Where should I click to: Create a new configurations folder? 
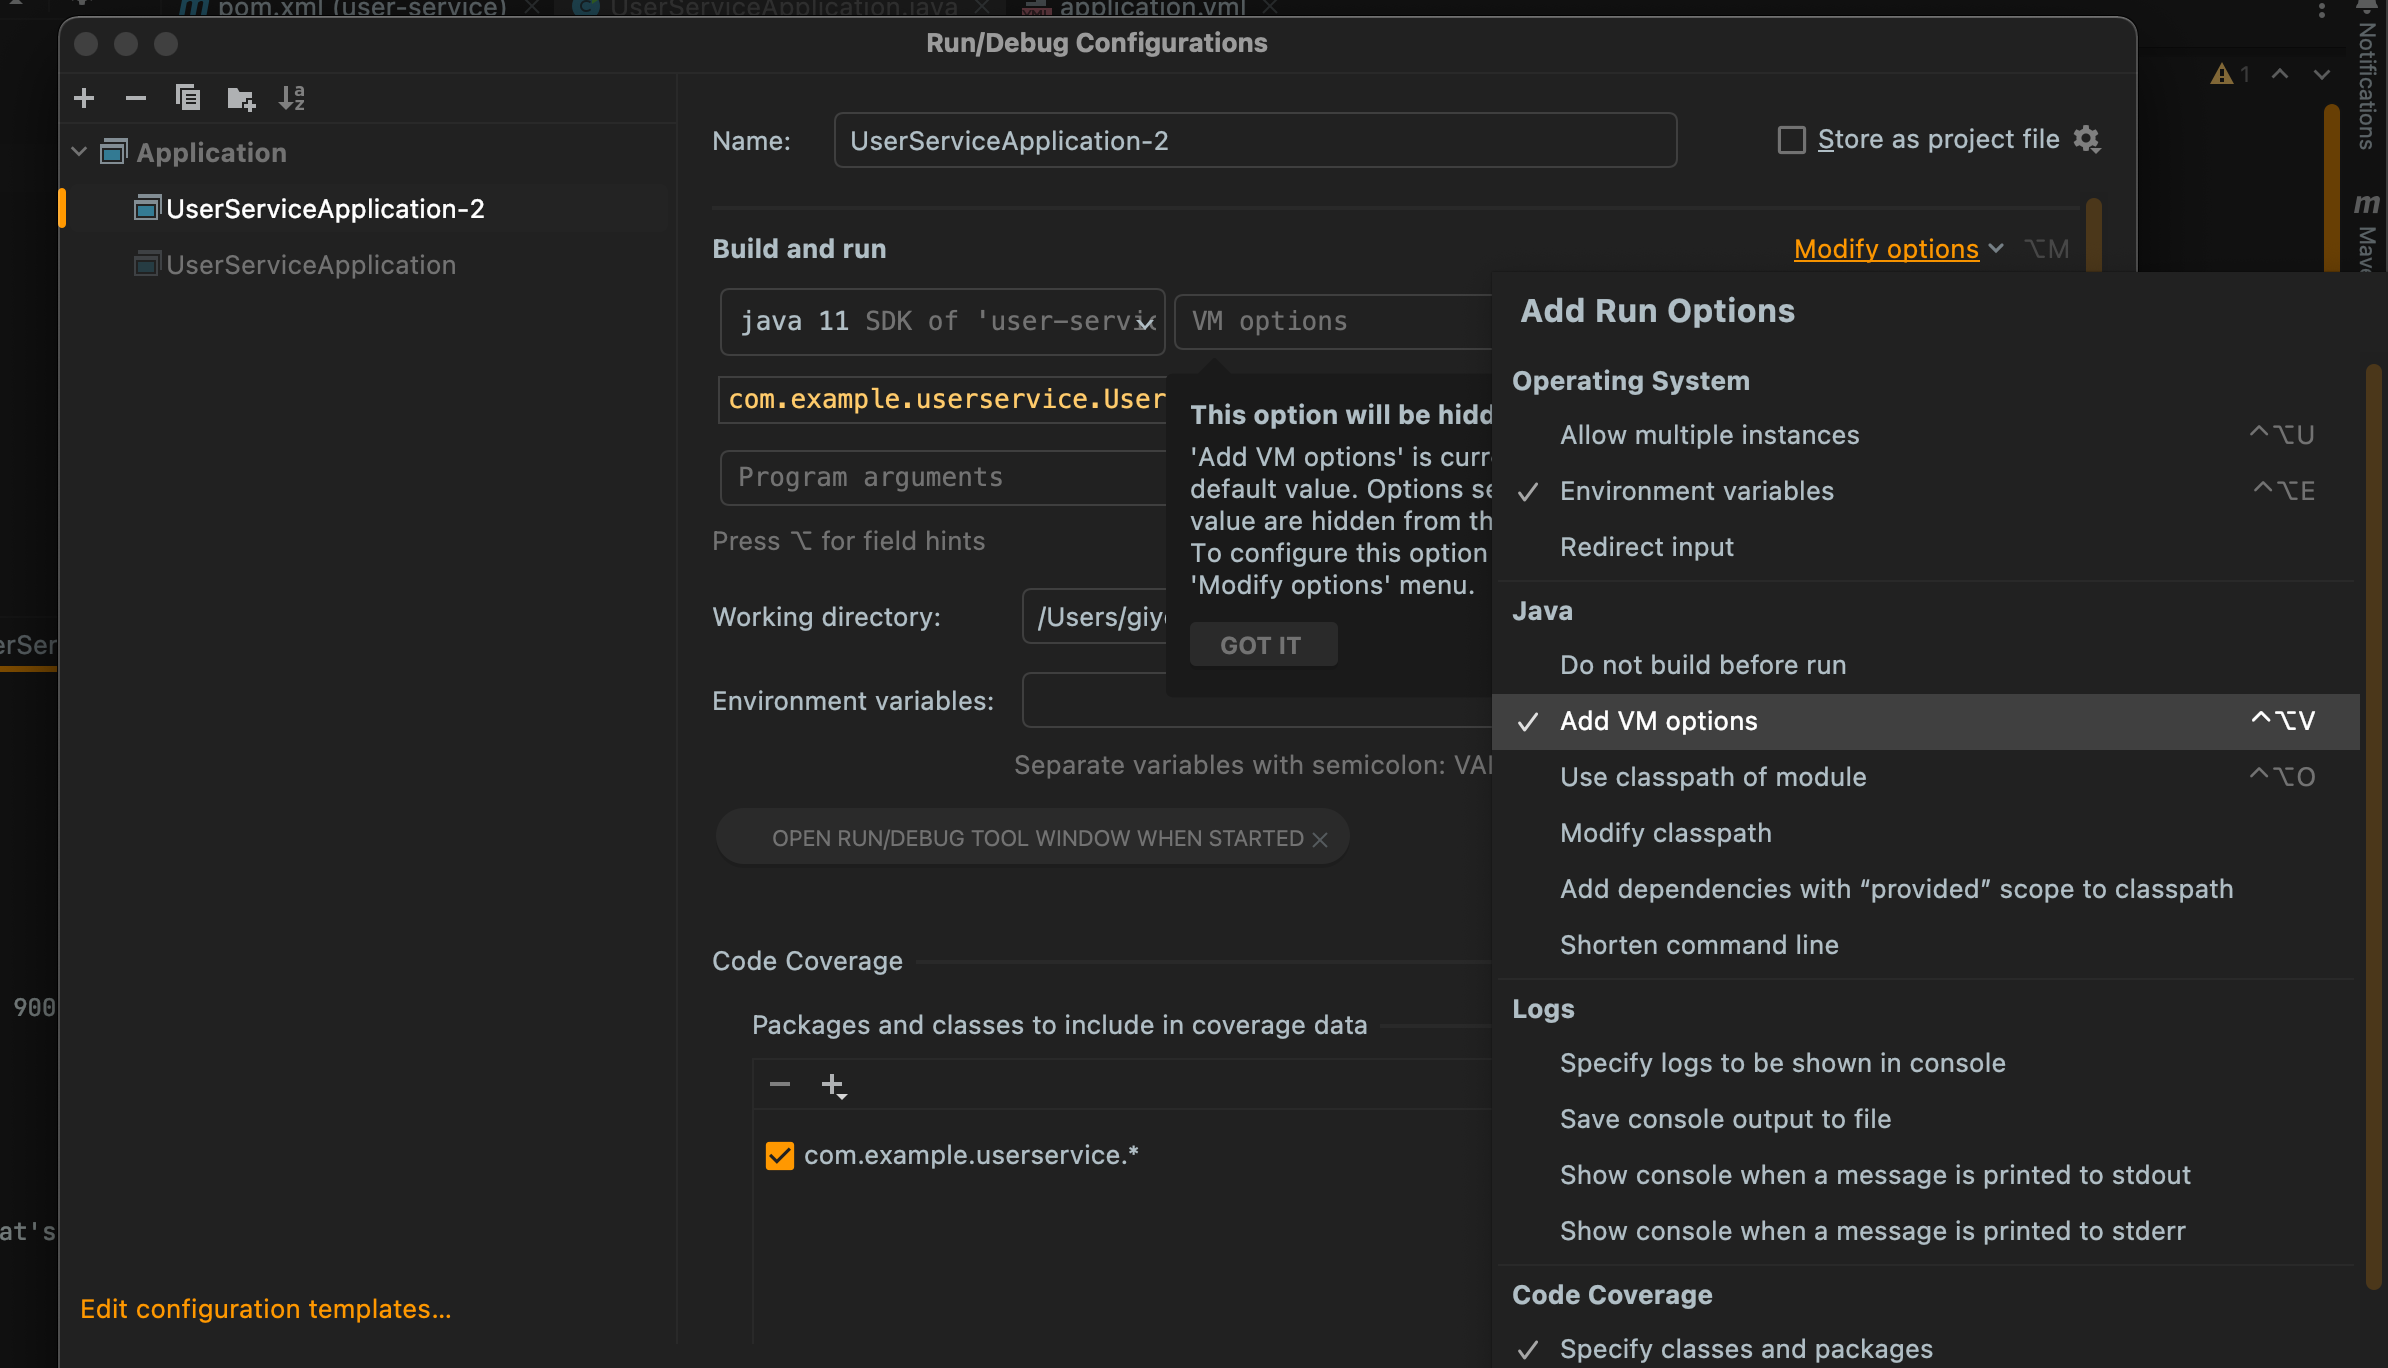[240, 98]
